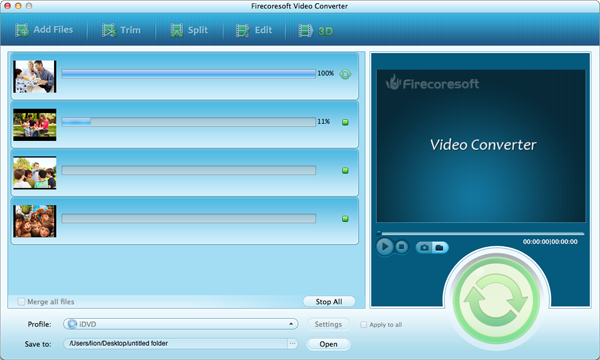Select the first video thumbnail of family at table
The image size is (600, 360).
(x=35, y=77)
